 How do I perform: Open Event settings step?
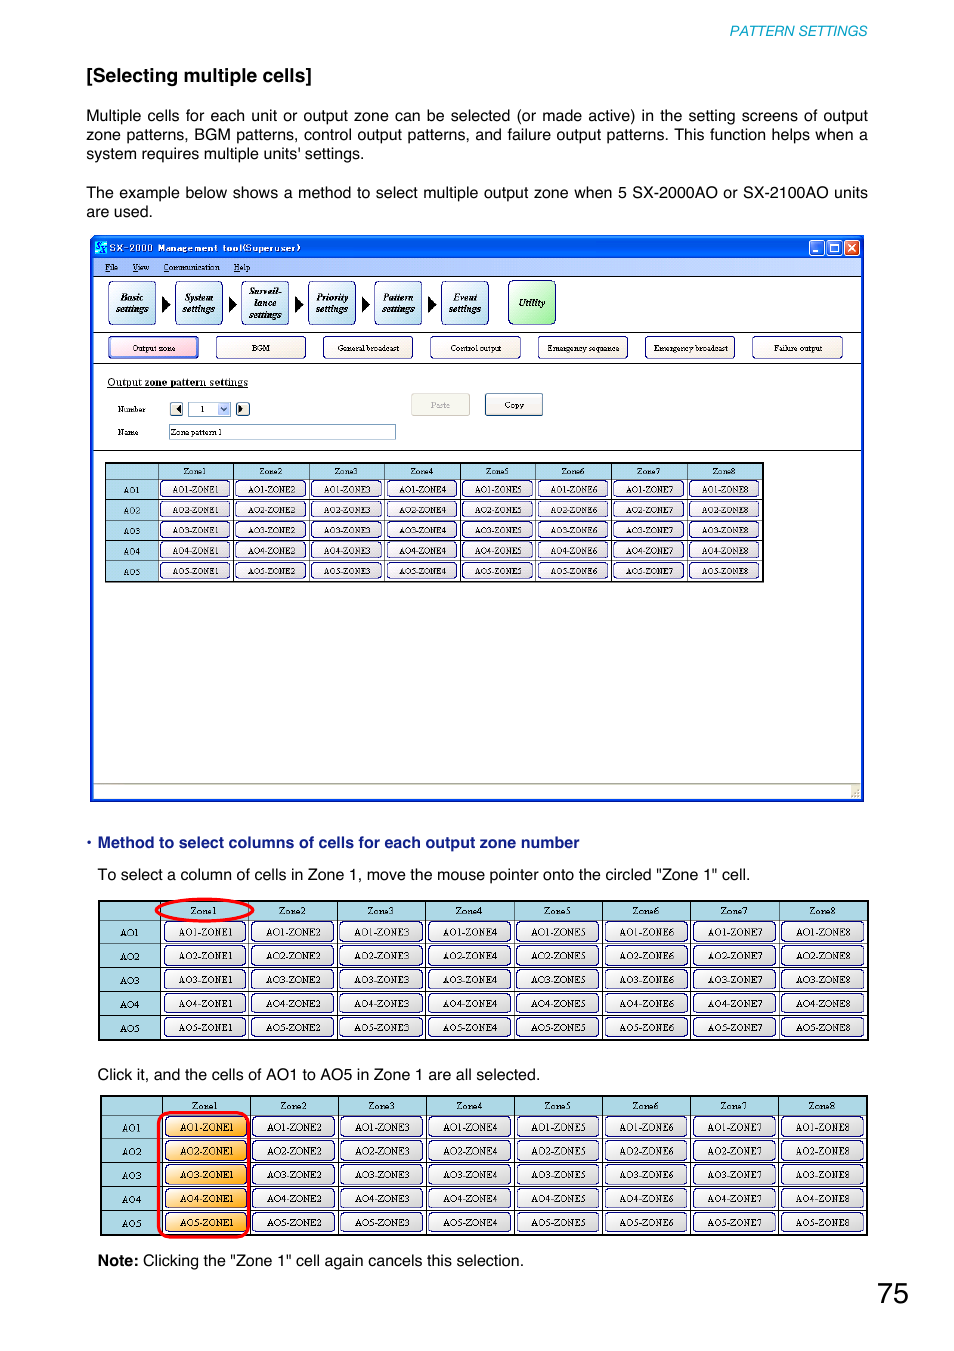pyautogui.click(x=465, y=303)
